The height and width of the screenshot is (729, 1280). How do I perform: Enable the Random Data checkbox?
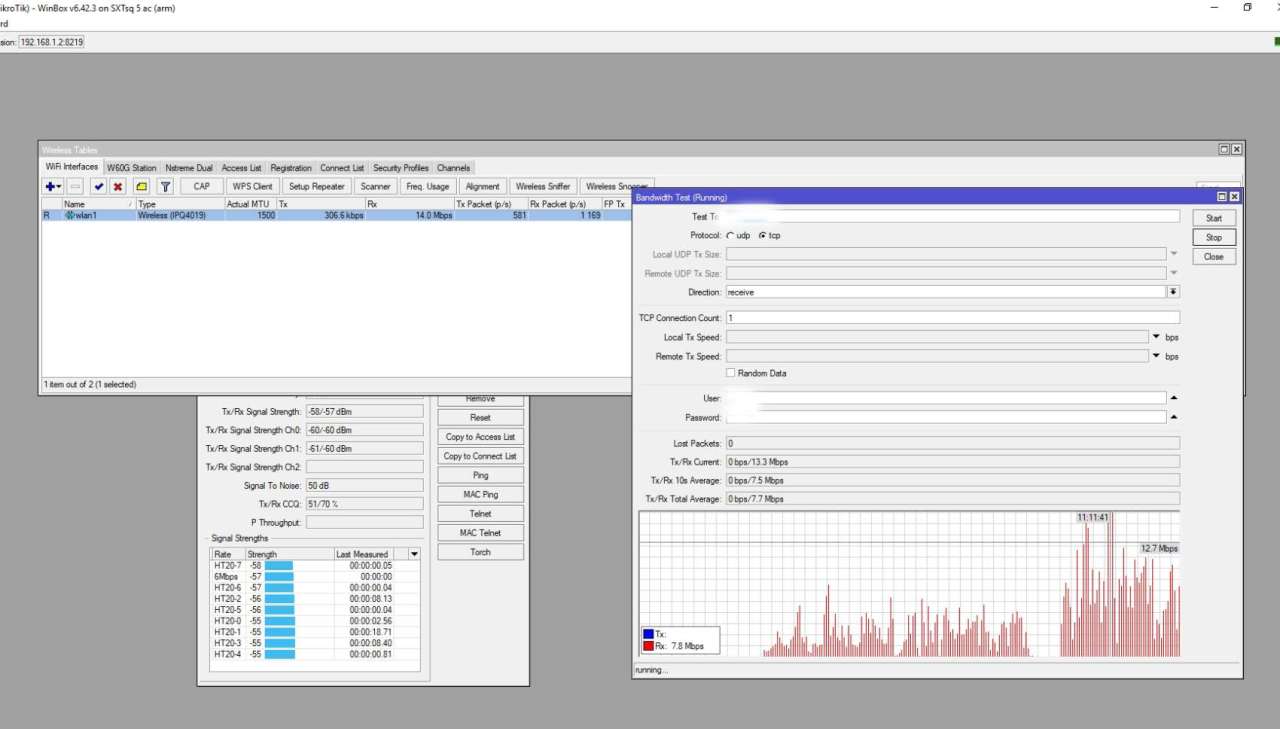[730, 373]
